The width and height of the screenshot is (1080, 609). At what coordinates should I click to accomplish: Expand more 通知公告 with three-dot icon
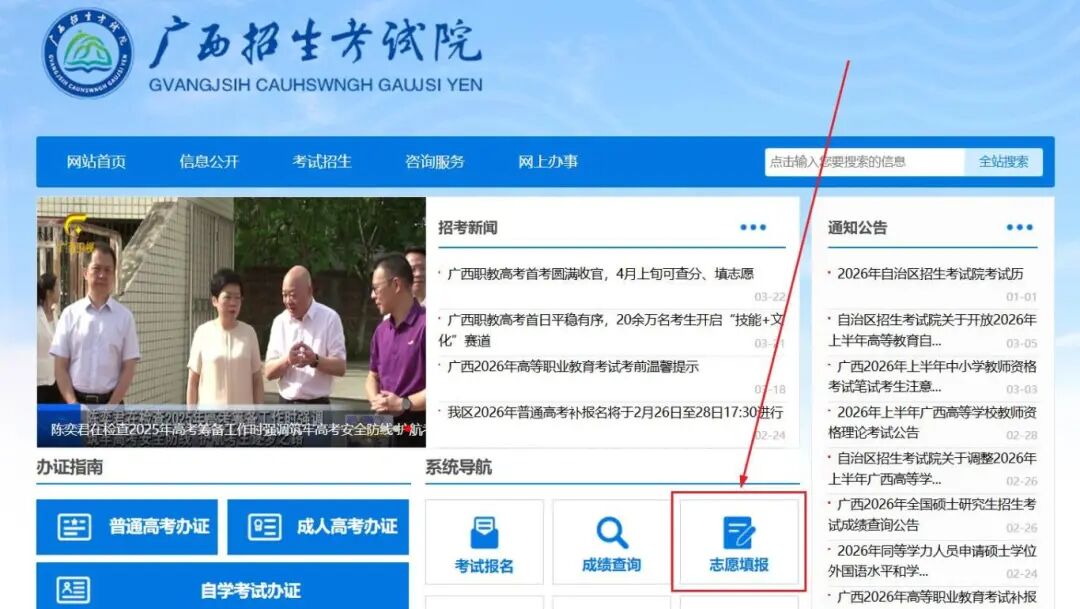point(1019,228)
